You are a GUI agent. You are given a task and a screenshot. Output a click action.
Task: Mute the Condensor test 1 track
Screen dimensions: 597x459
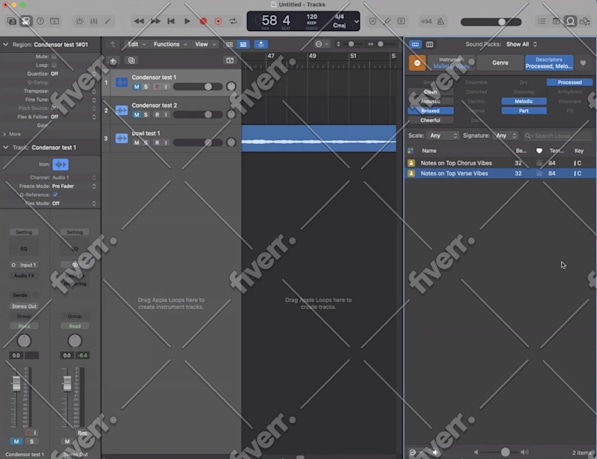136,87
